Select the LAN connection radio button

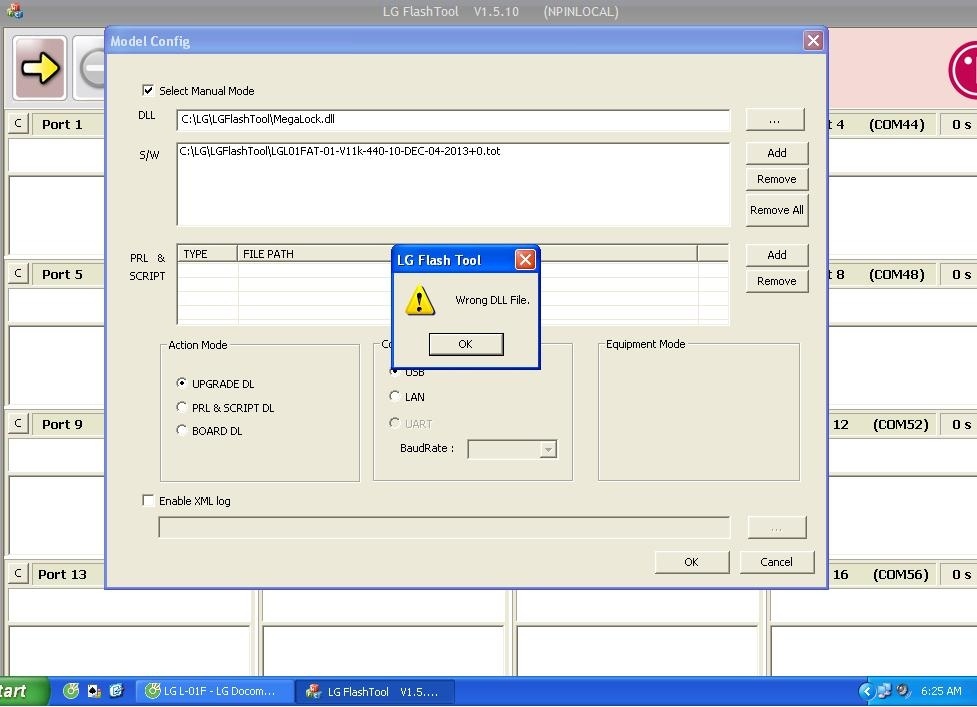tap(395, 397)
